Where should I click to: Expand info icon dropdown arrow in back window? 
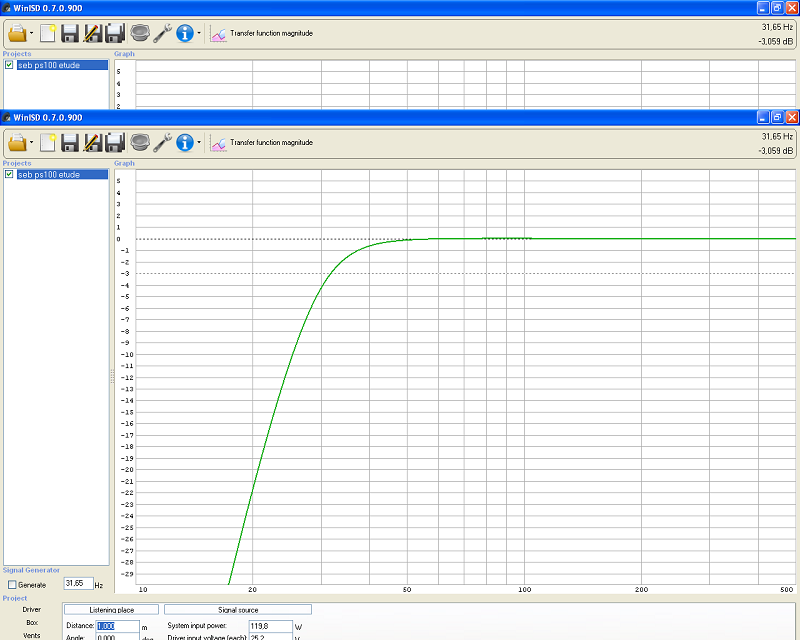tap(199, 34)
